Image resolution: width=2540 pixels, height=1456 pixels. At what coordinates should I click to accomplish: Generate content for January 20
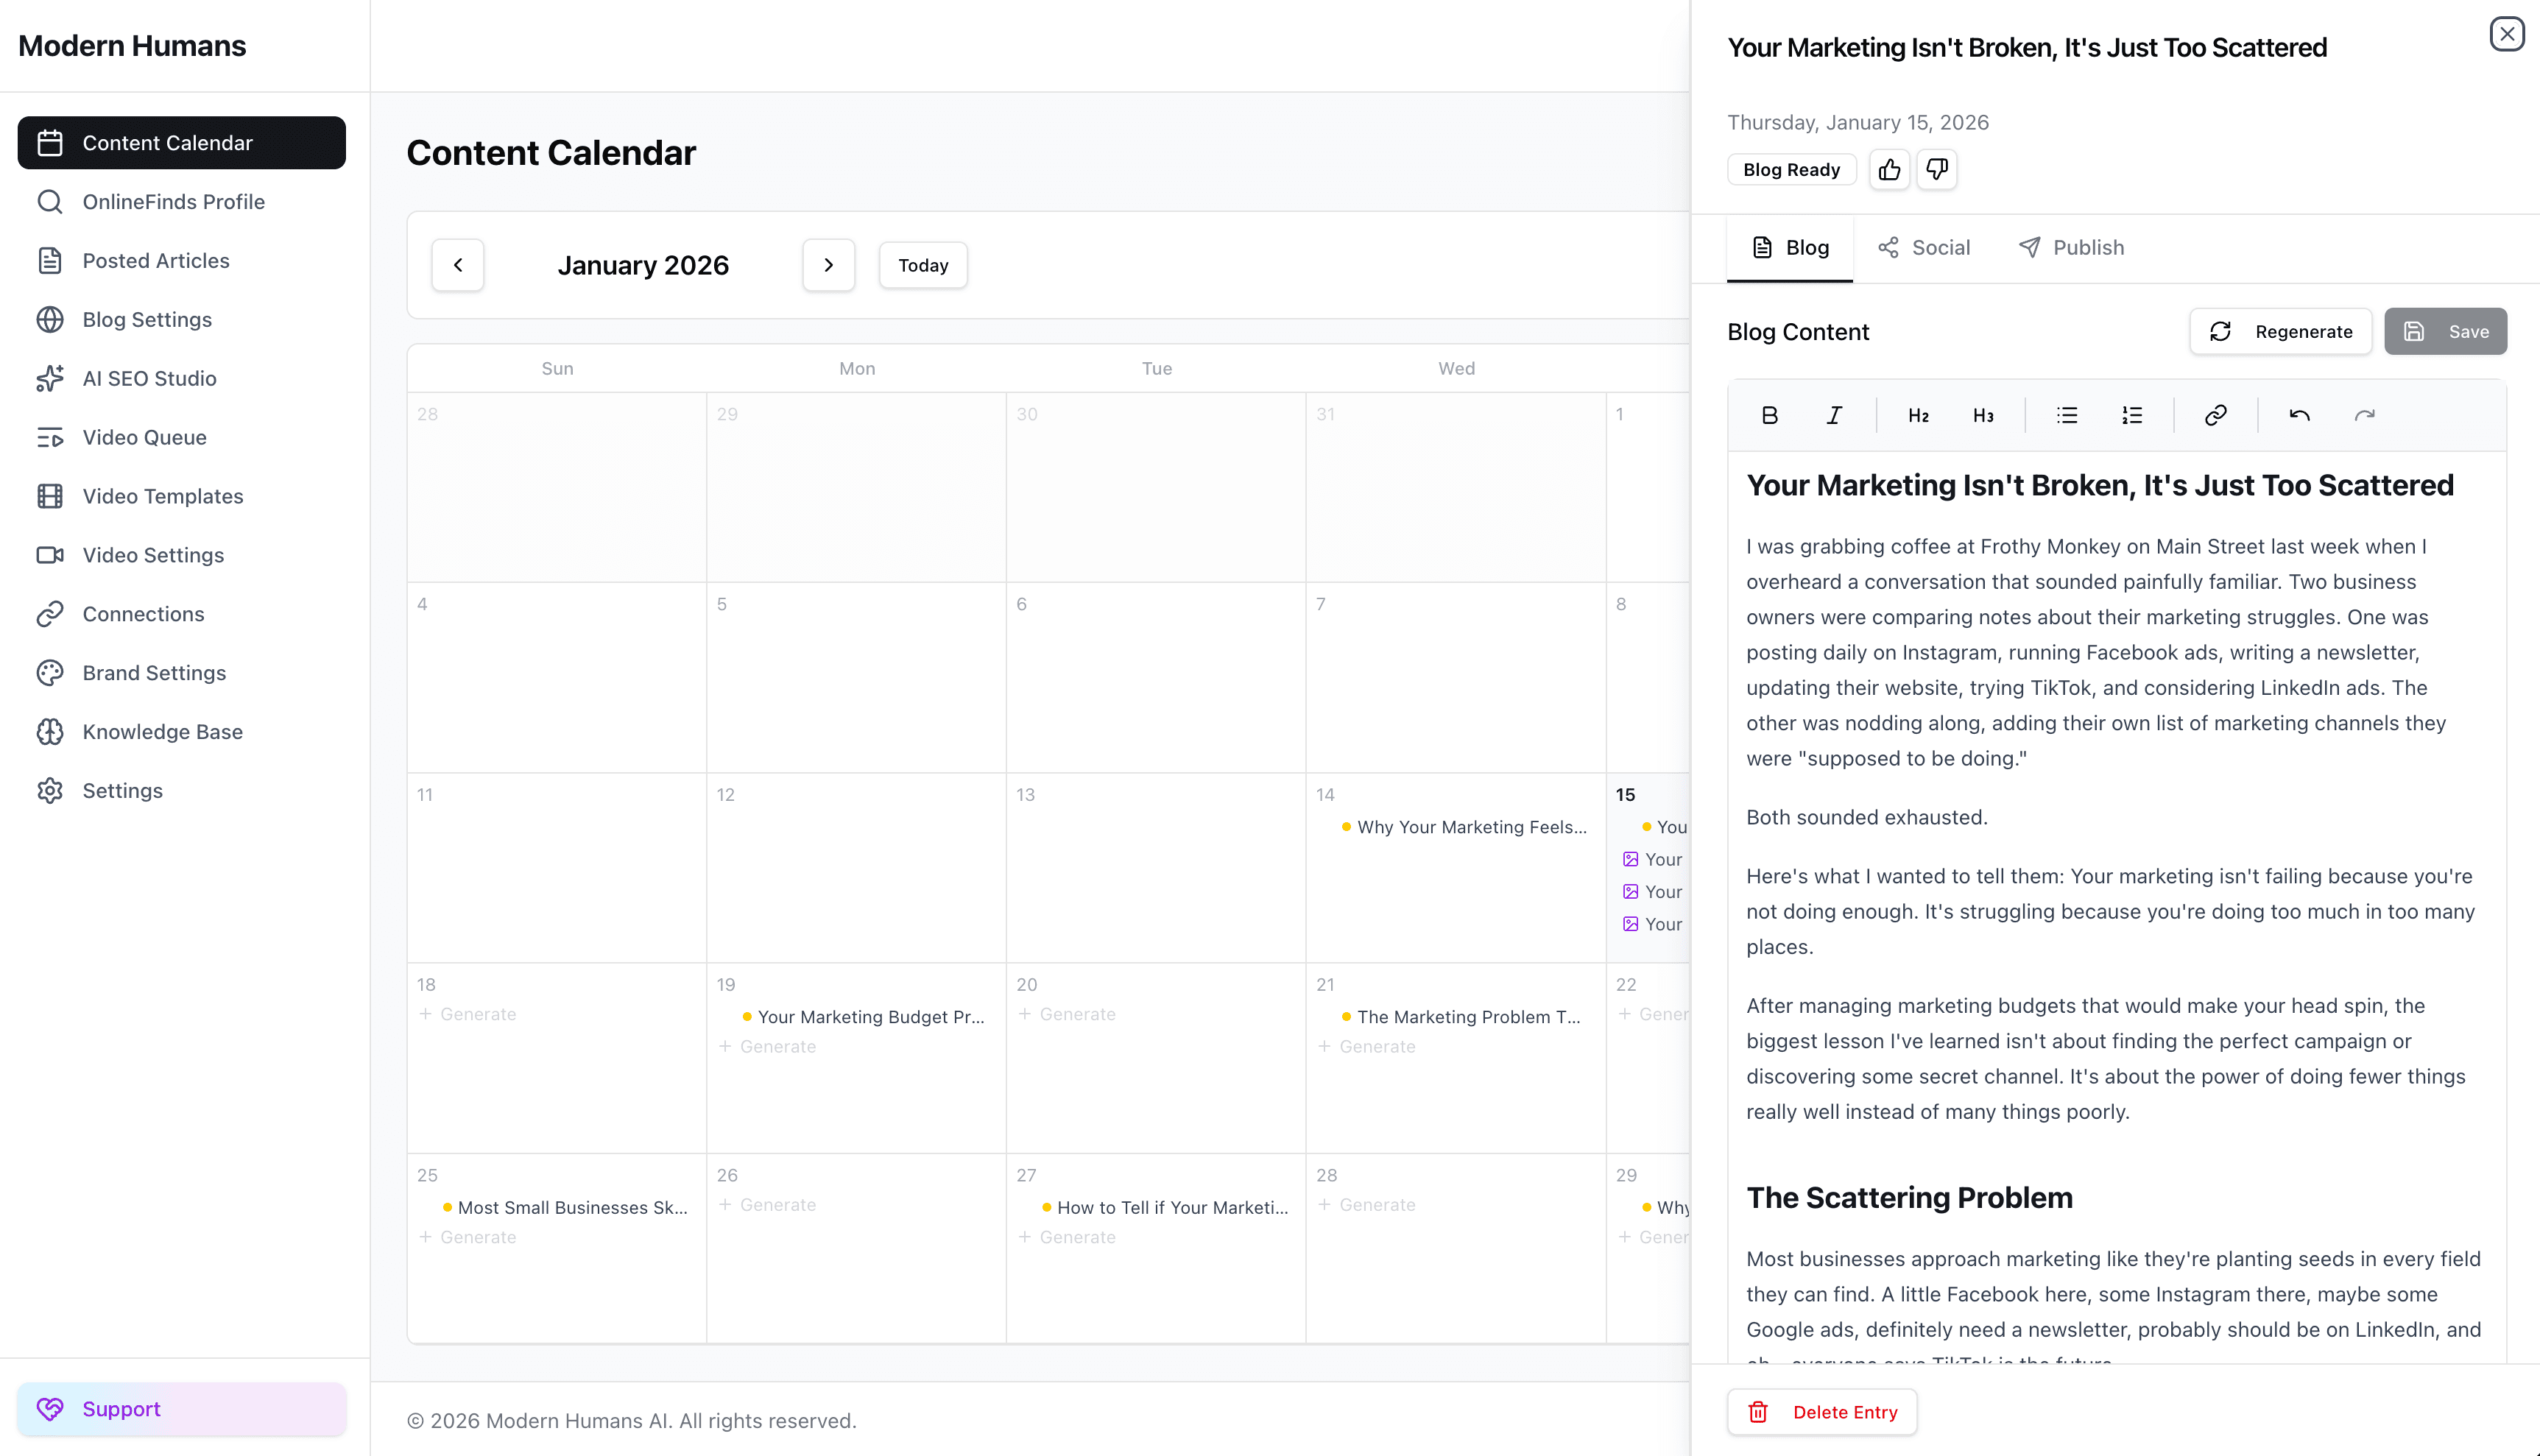tap(1067, 1014)
